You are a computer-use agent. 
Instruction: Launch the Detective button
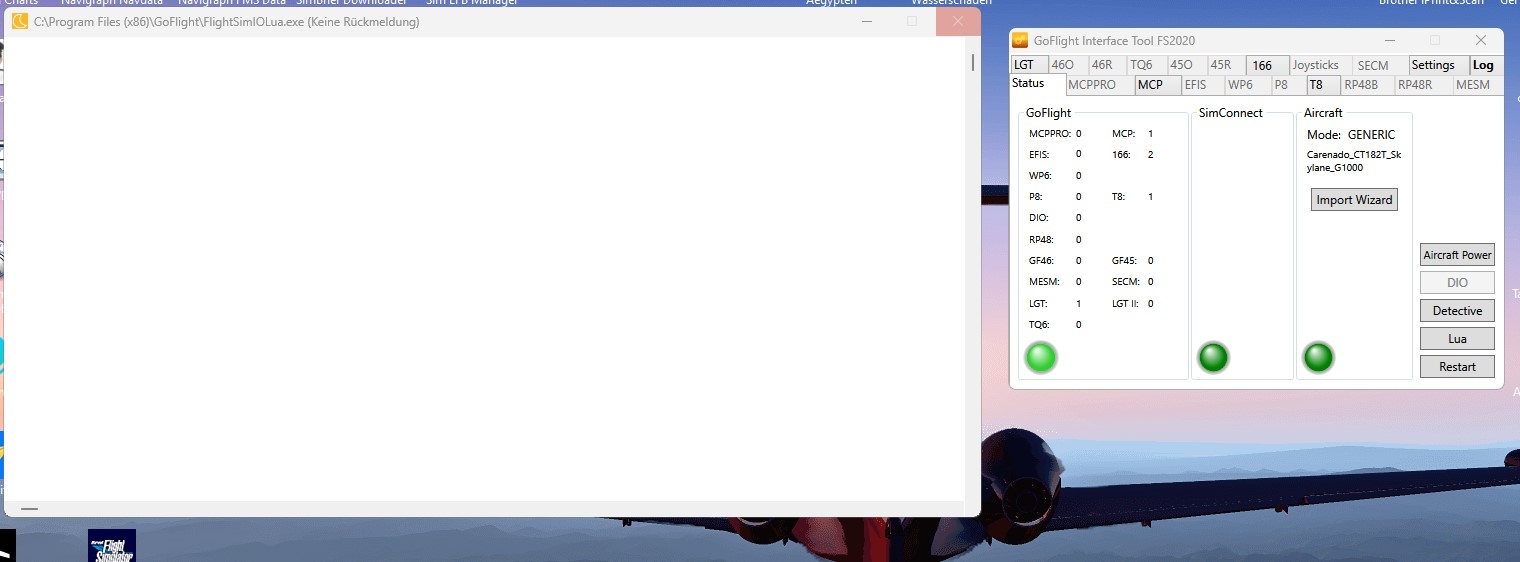[x=1457, y=311]
